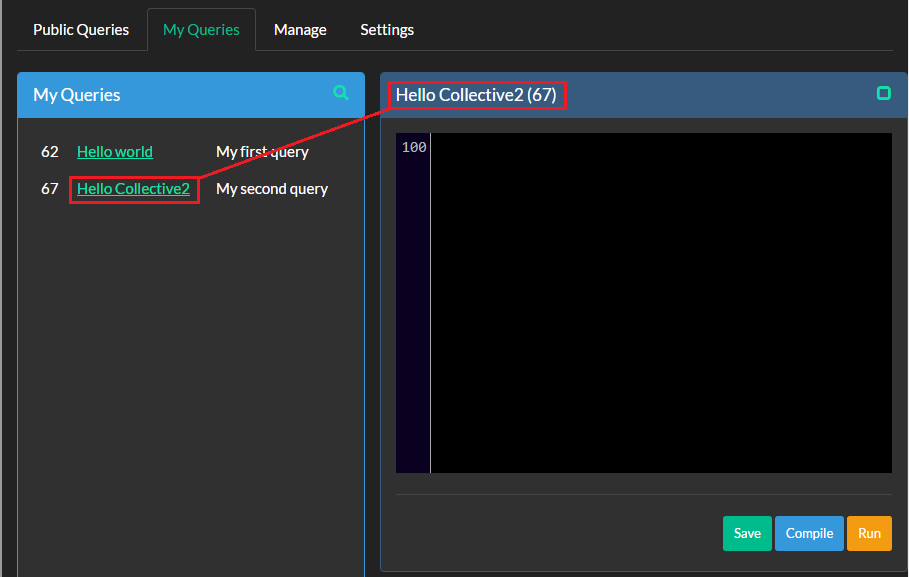Go to the Settings tab

(x=387, y=30)
